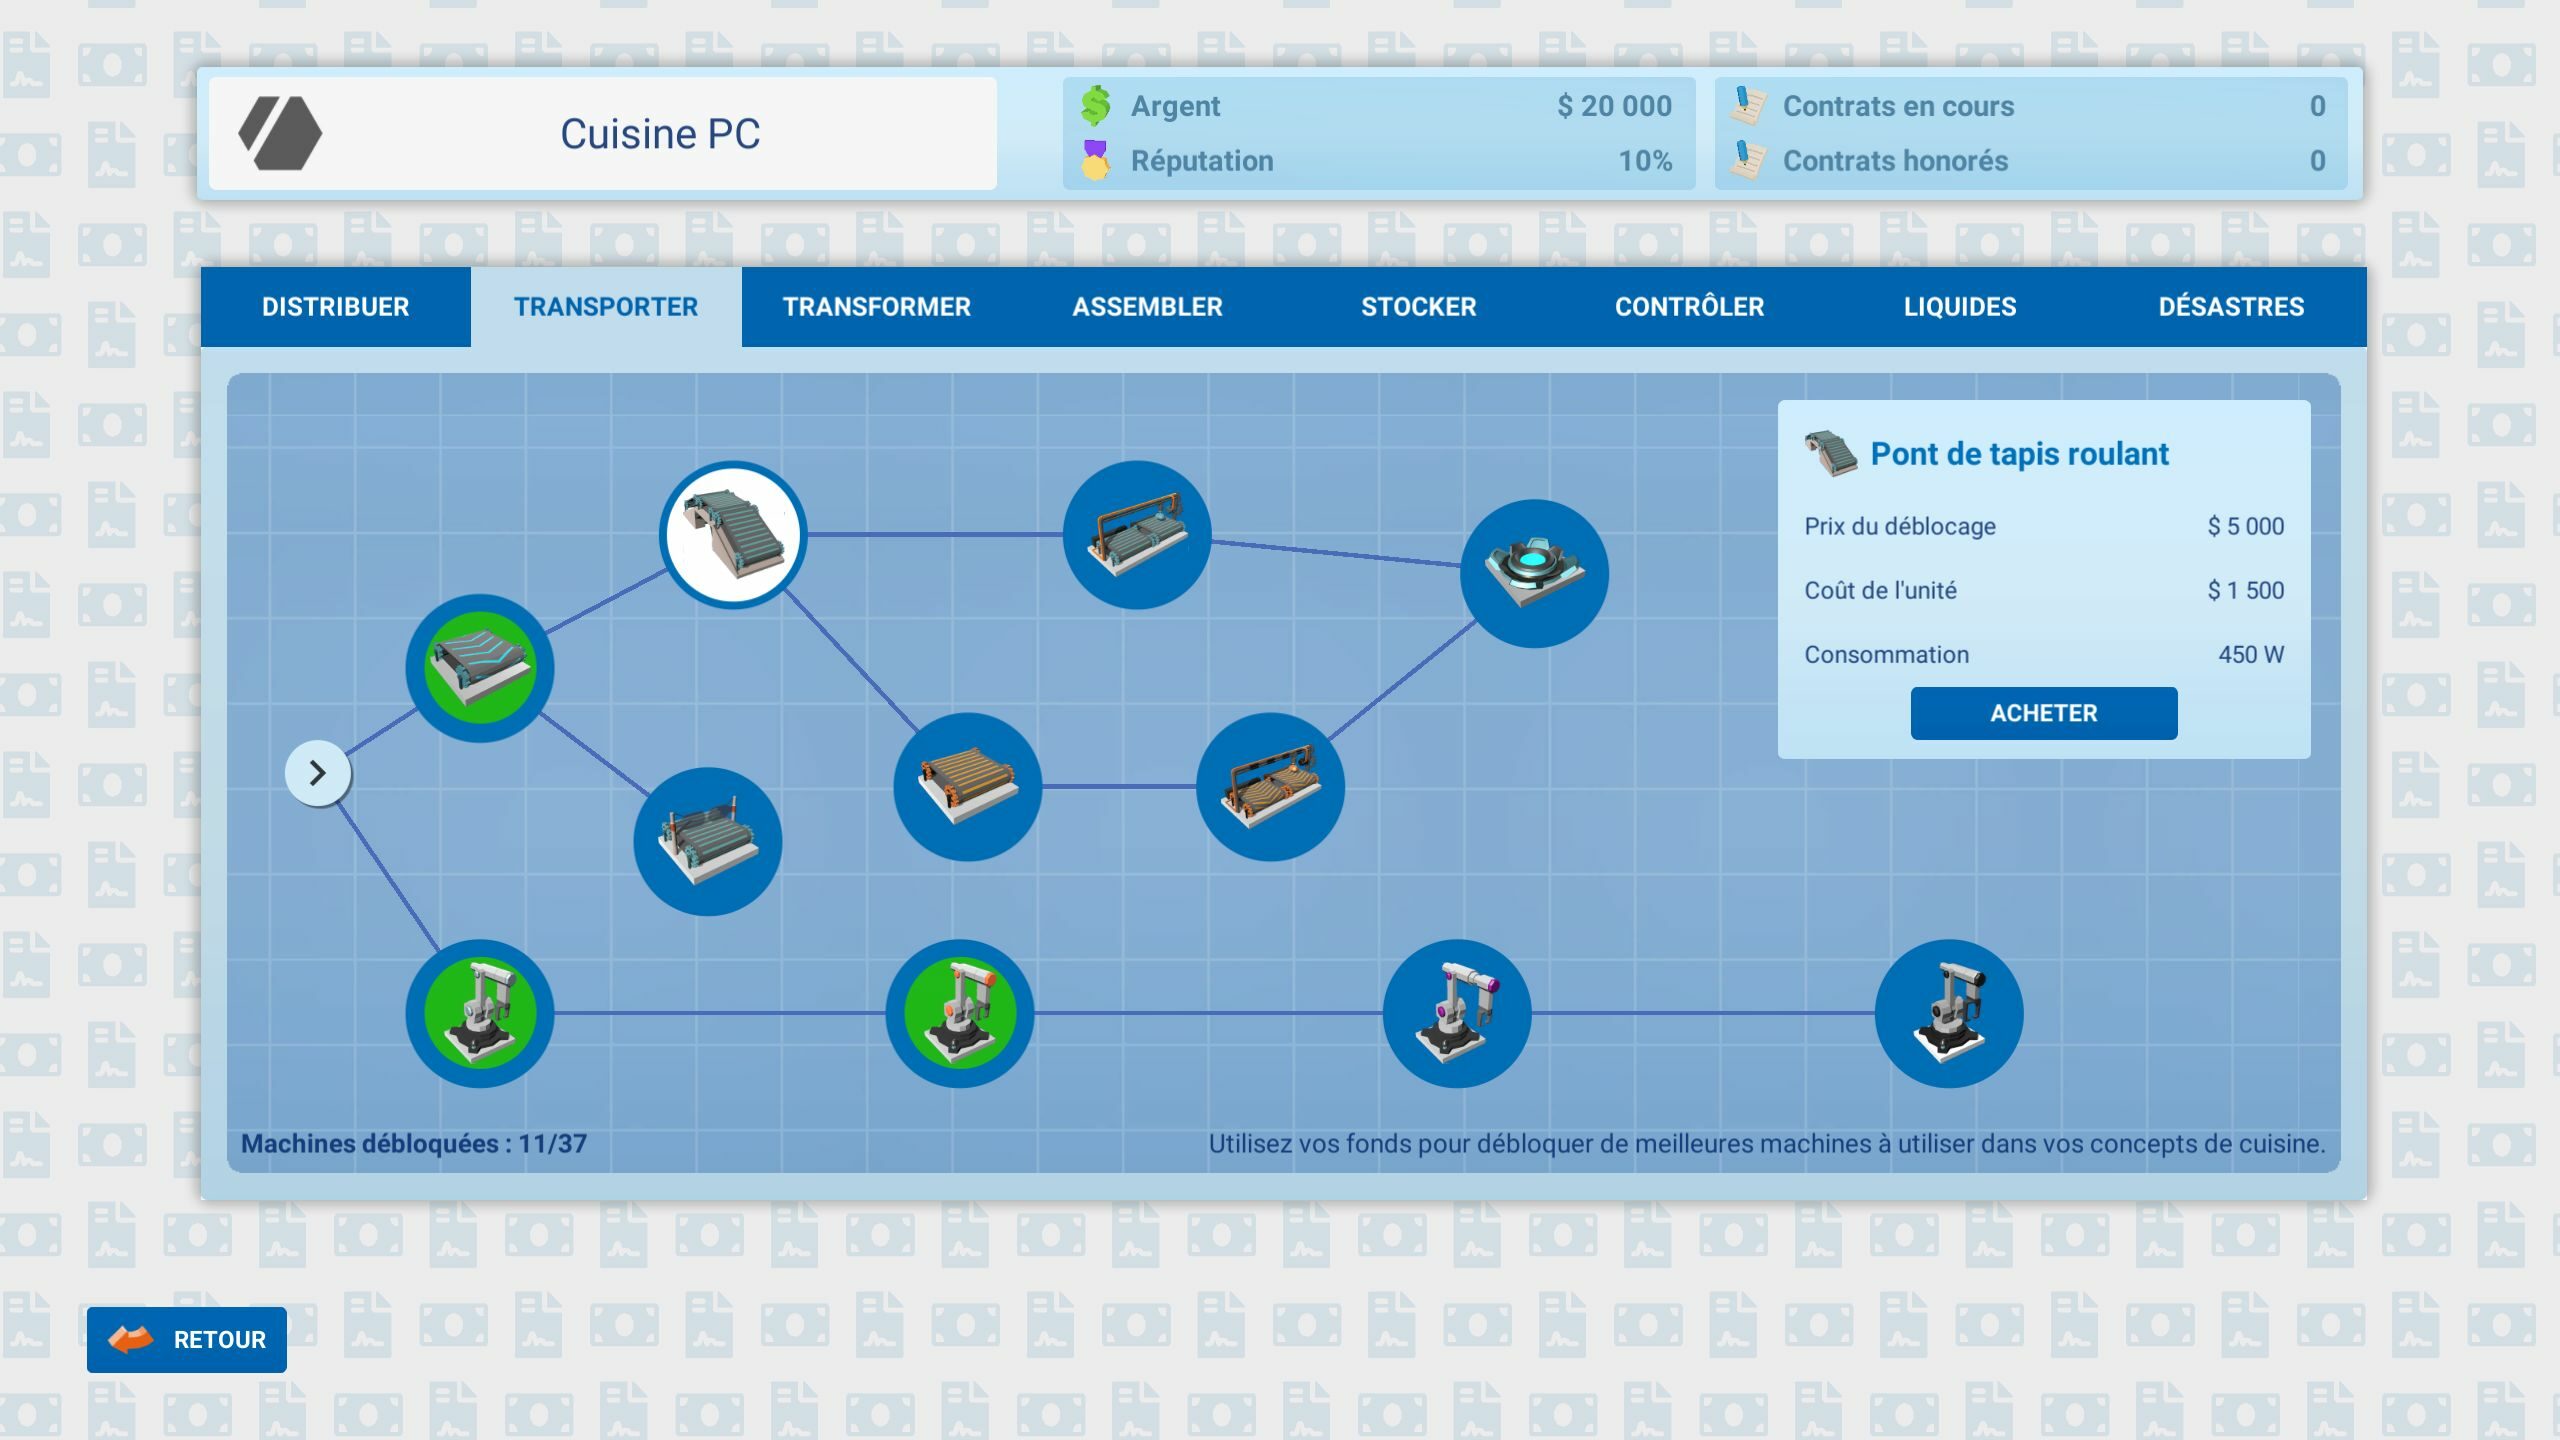Click the company logo beside Cuisine PC
2560x1440 pixels.
tap(280, 133)
